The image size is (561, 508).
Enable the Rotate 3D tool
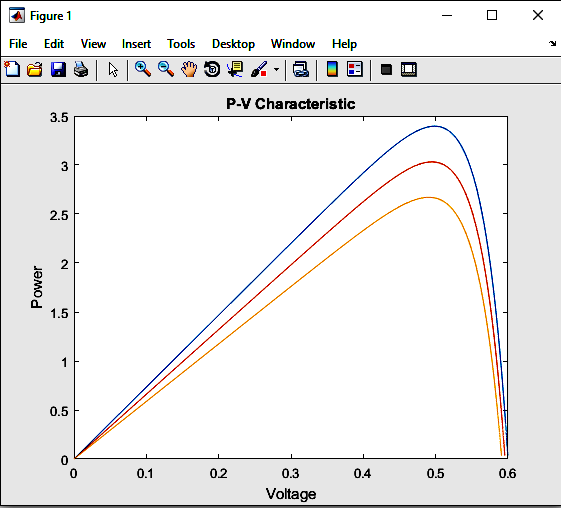212,69
